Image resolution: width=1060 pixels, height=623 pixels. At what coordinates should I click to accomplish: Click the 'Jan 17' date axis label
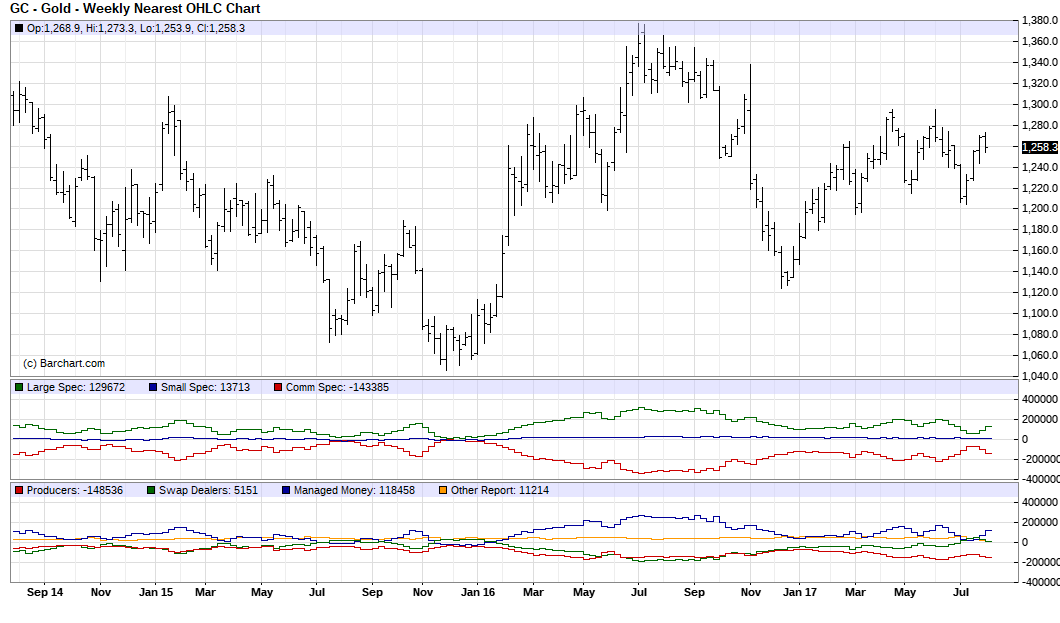click(800, 592)
